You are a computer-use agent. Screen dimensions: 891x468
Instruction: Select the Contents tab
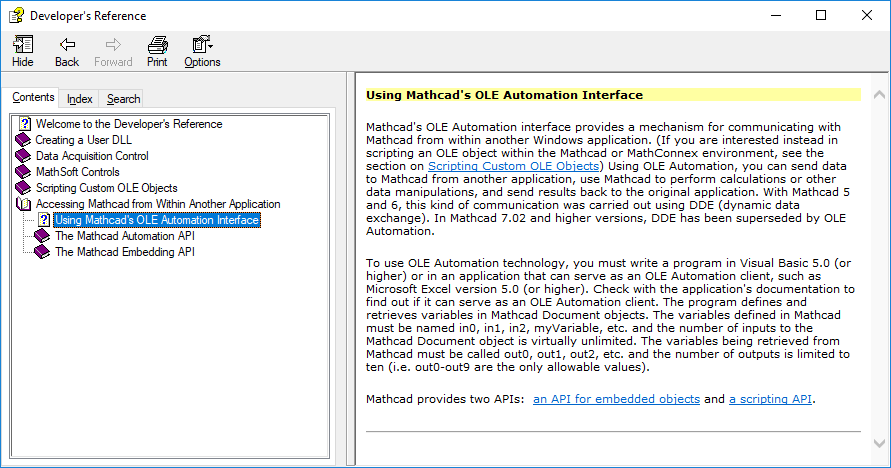33,98
